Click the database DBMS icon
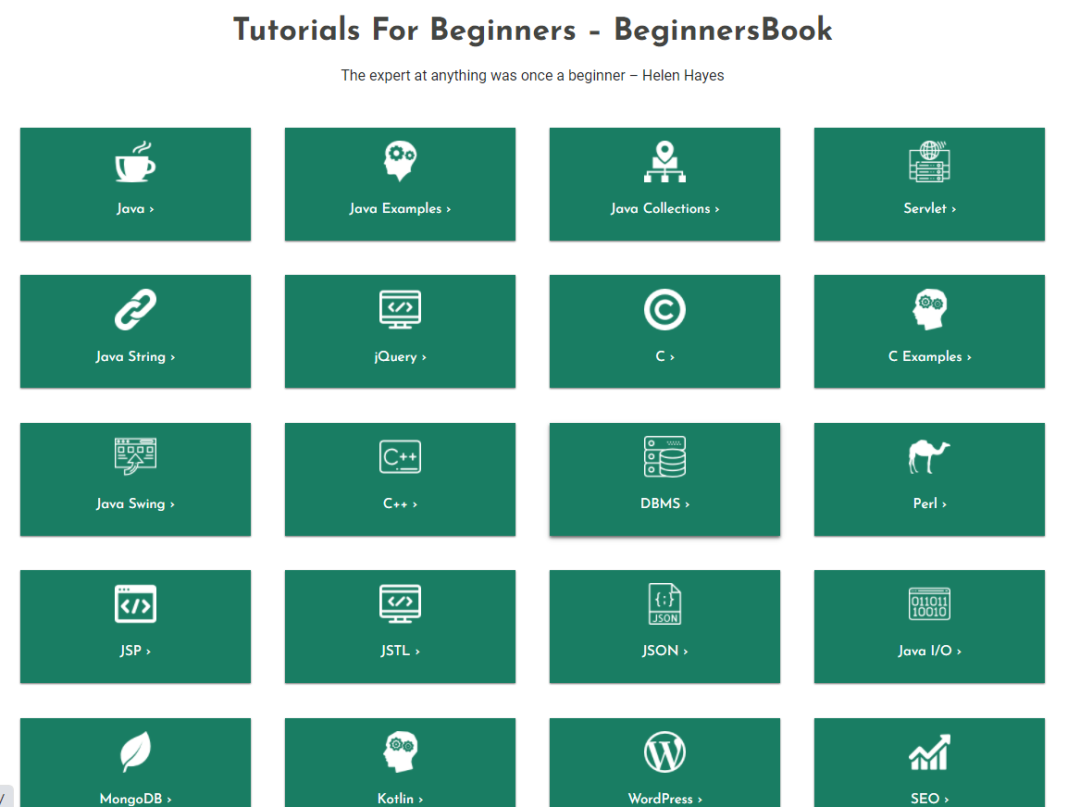This screenshot has height=807, width=1080. 665,457
